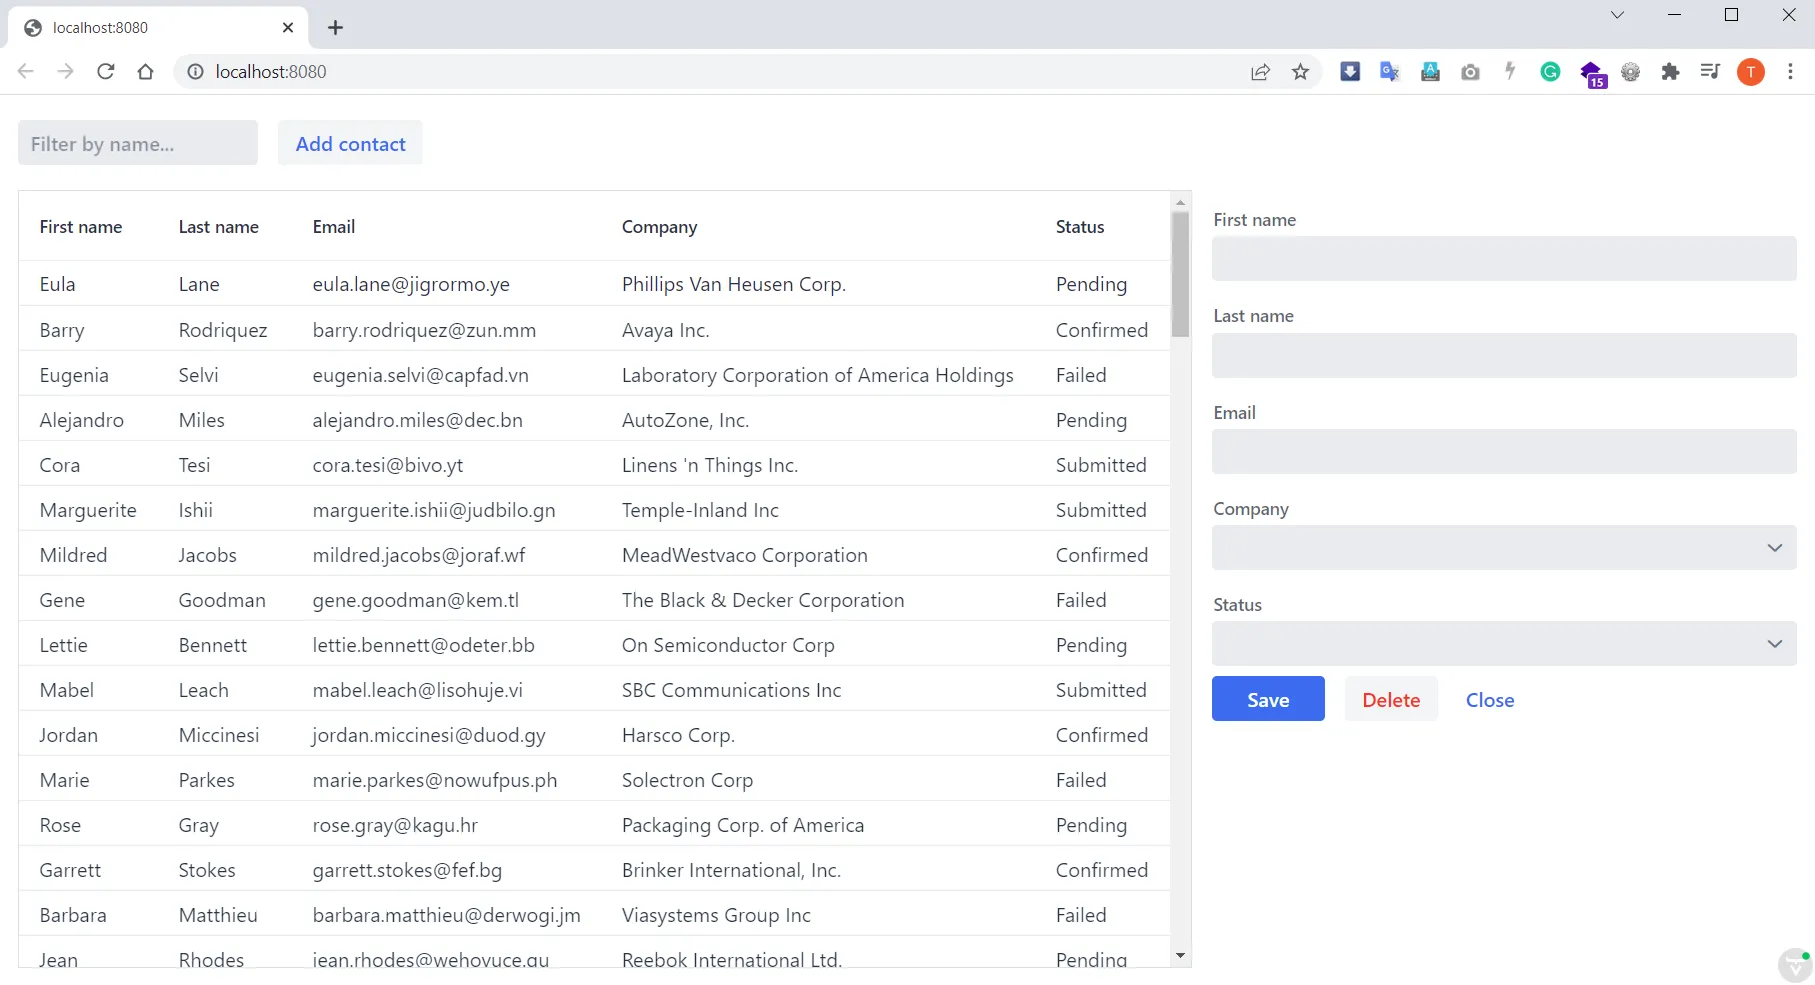The image size is (1815, 985).
Task: Click the purple extension with badge 15
Action: (x=1592, y=71)
